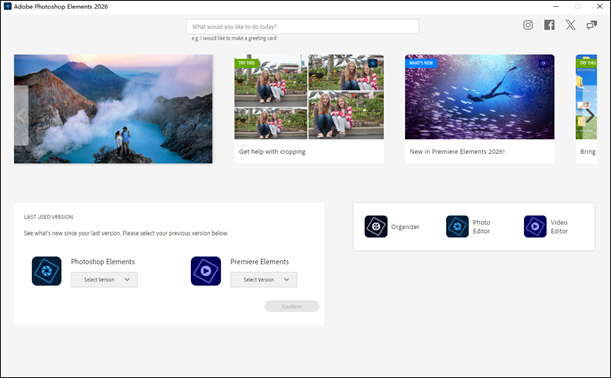Image resolution: width=611 pixels, height=378 pixels.
Task: Click Photoshop badge icon on cropping image
Action: pos(373,63)
